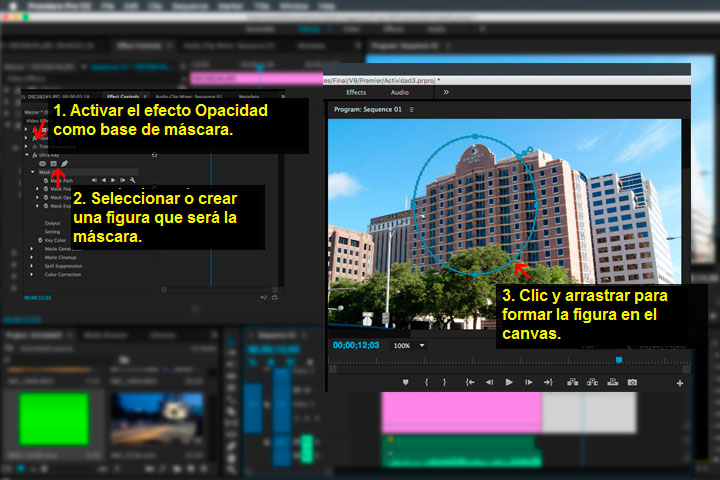Viewport: 720px width, 480px height.
Task: Expand the Mask Opacity property
Action: (x=37, y=197)
